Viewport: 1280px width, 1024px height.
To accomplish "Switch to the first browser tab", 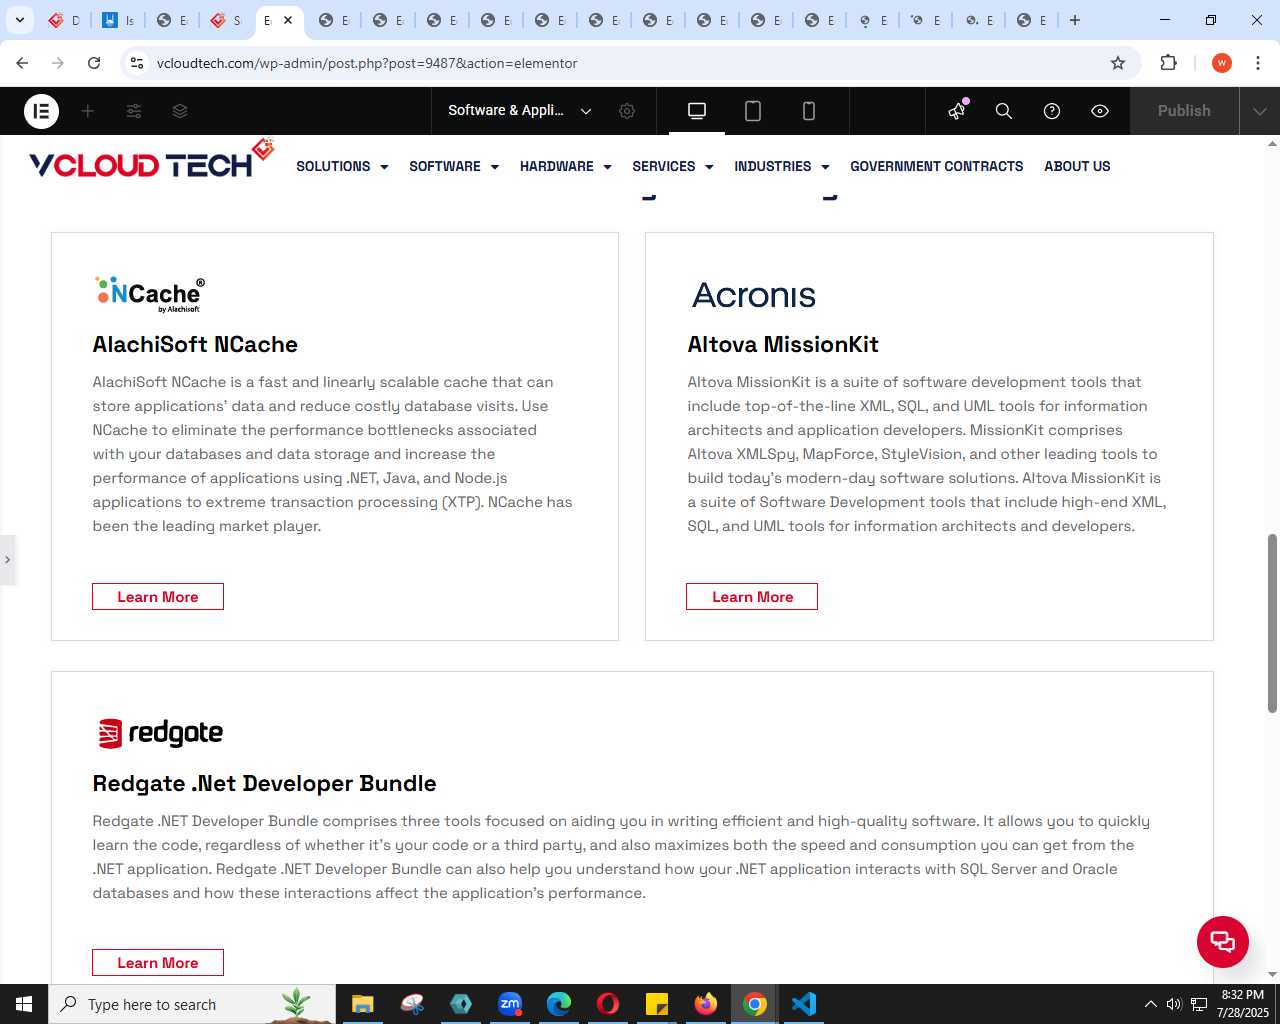I will coord(65,20).
